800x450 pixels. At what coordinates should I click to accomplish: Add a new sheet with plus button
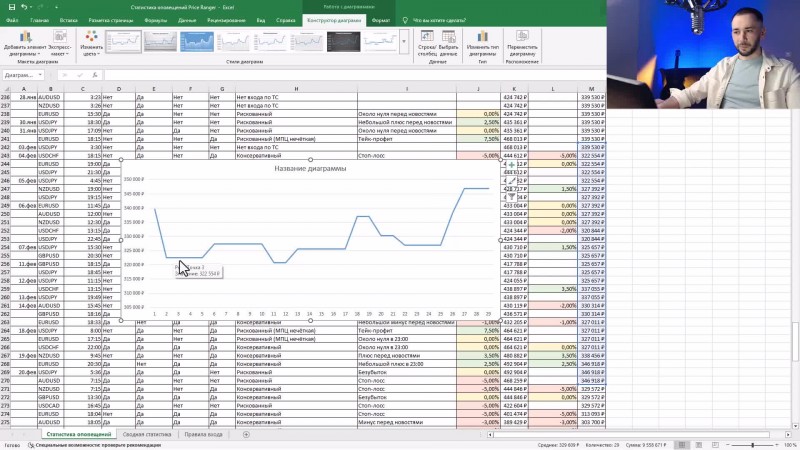pos(246,435)
